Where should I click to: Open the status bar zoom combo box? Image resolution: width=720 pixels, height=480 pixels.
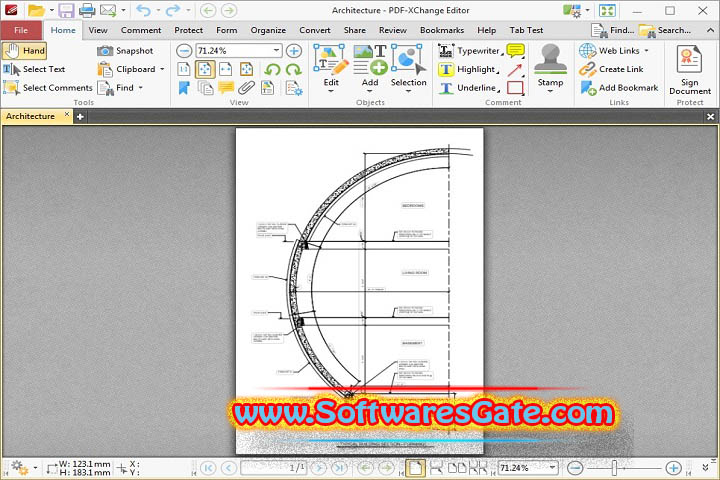click(x=528, y=468)
